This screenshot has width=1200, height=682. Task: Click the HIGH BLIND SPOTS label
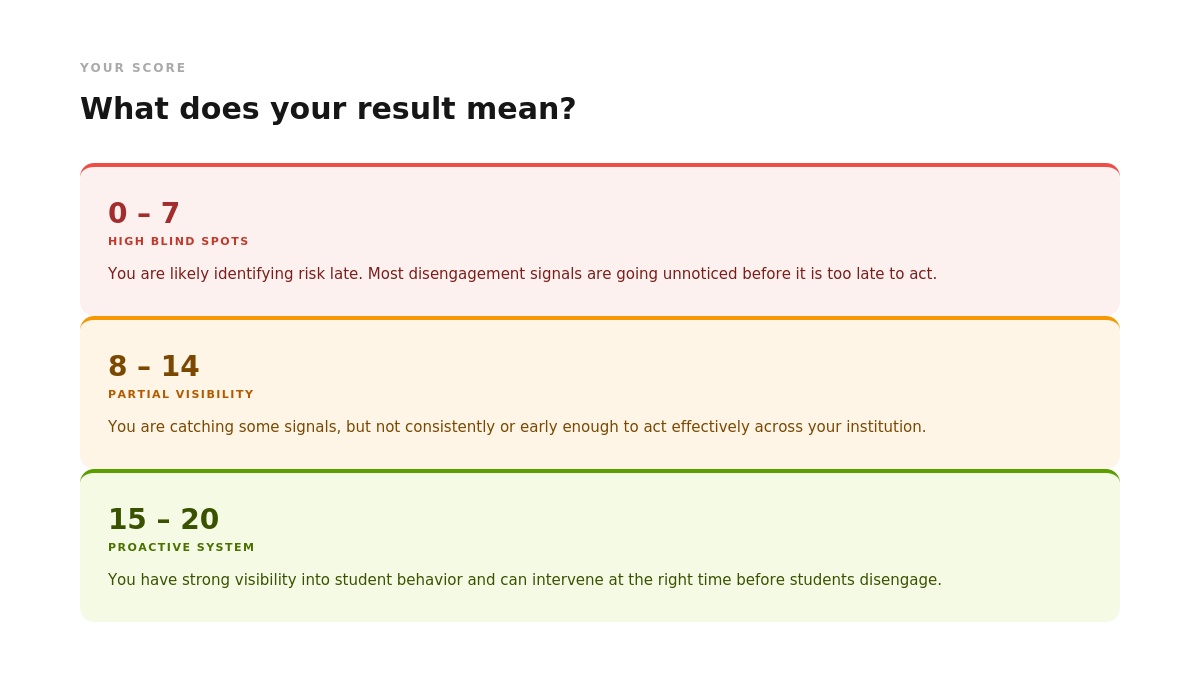[x=178, y=241]
